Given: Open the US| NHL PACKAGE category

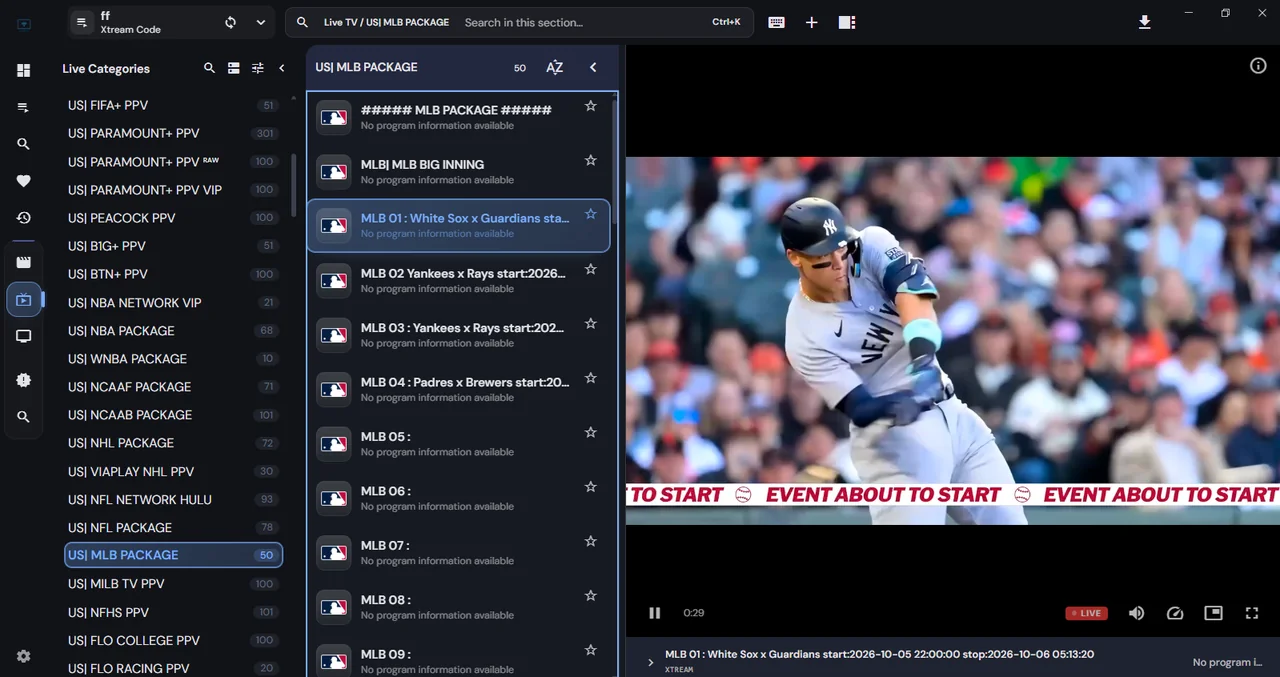Looking at the screenshot, I should tap(173, 443).
